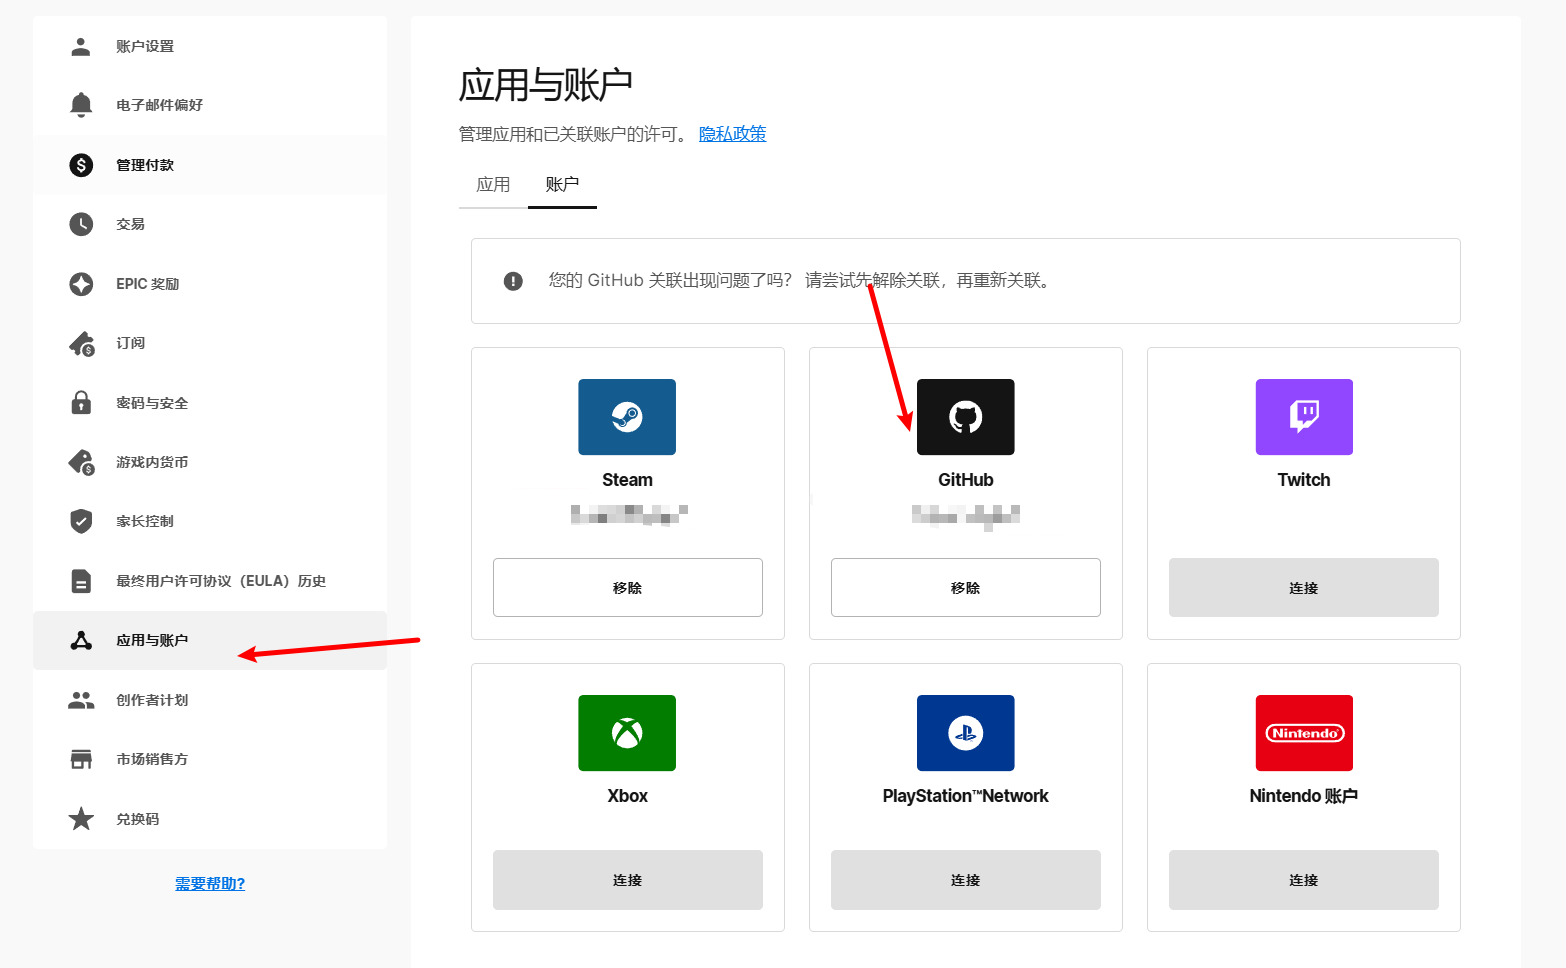Click the password and security lock icon
This screenshot has width=1566, height=968.
pyautogui.click(x=81, y=403)
